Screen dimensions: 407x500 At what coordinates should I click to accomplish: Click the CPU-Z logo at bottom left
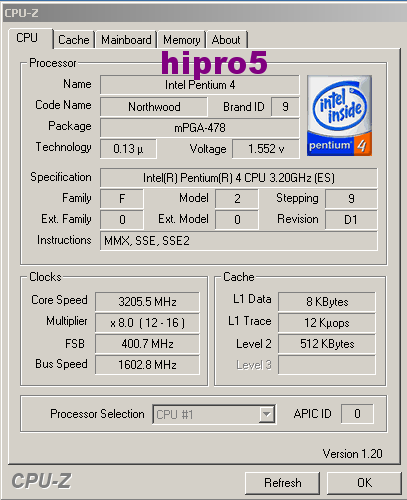click(41, 481)
